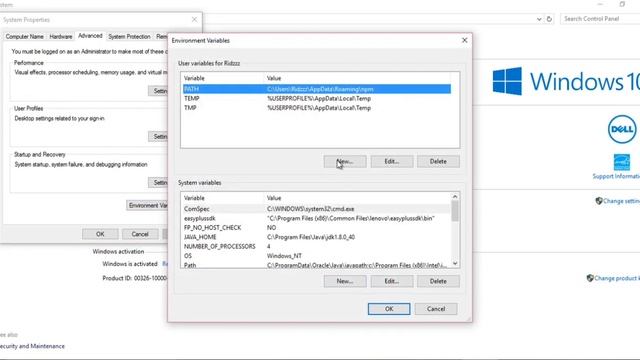This screenshot has height=360, width=640.
Task: Cancel the Environment Variables dialog
Action: click(x=436, y=309)
